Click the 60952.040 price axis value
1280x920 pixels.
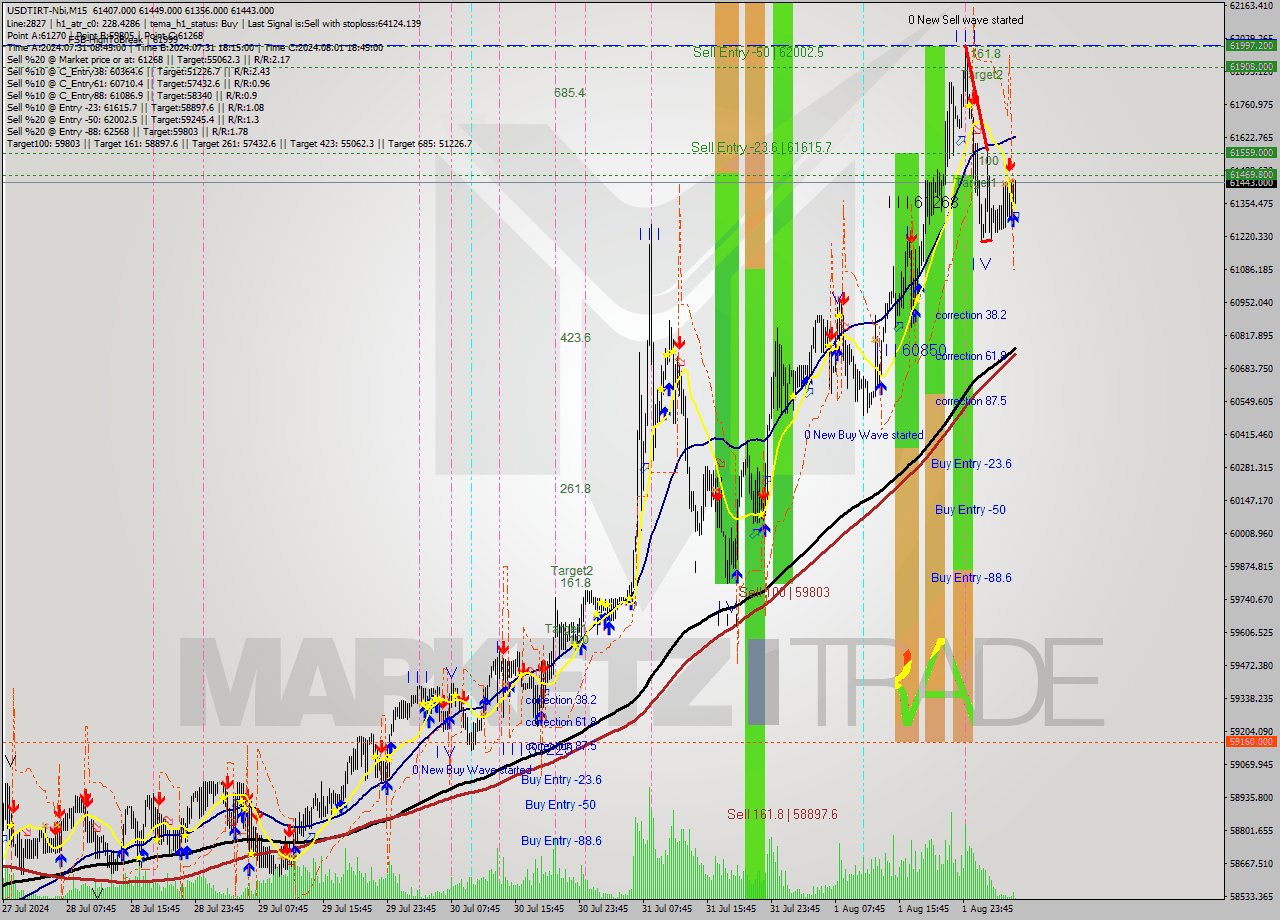point(1251,302)
